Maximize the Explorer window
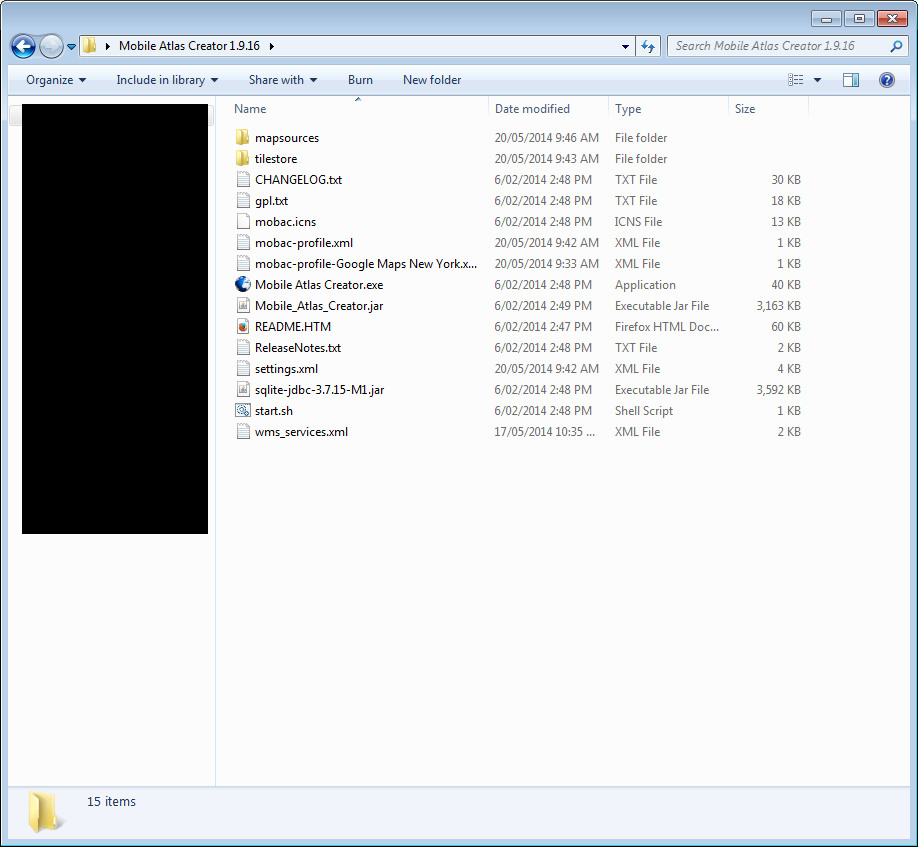The height and width of the screenshot is (847, 918). 859,19
